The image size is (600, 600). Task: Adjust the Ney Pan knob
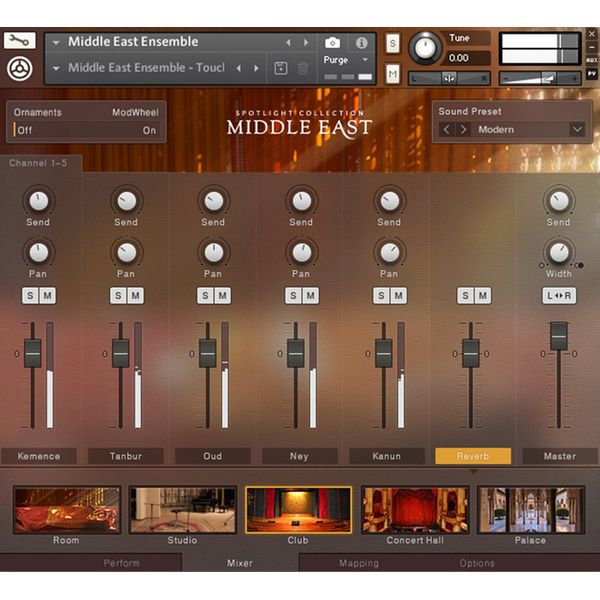click(x=302, y=253)
